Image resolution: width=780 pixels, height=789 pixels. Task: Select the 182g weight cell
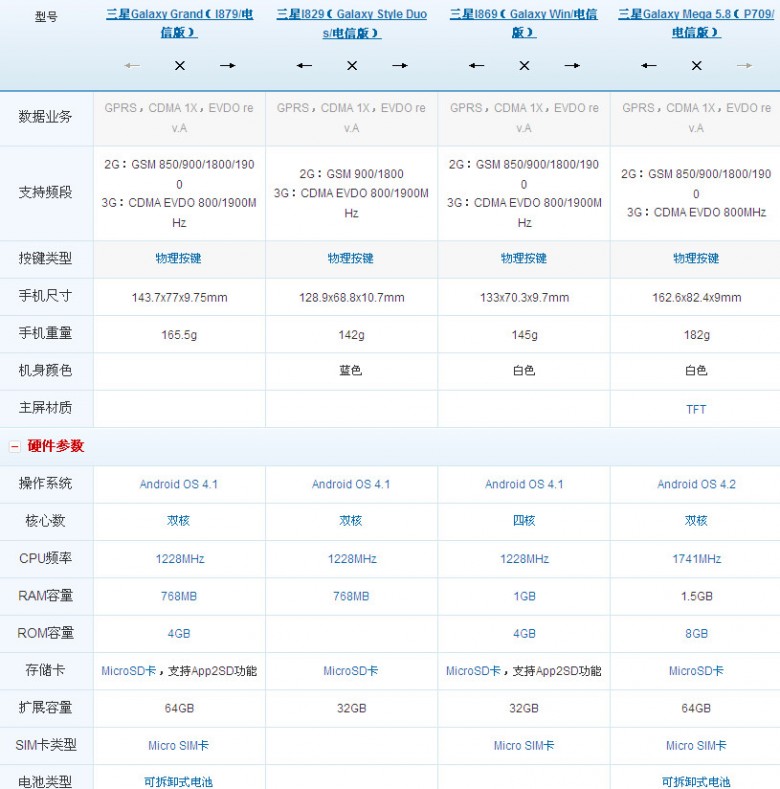tap(697, 335)
